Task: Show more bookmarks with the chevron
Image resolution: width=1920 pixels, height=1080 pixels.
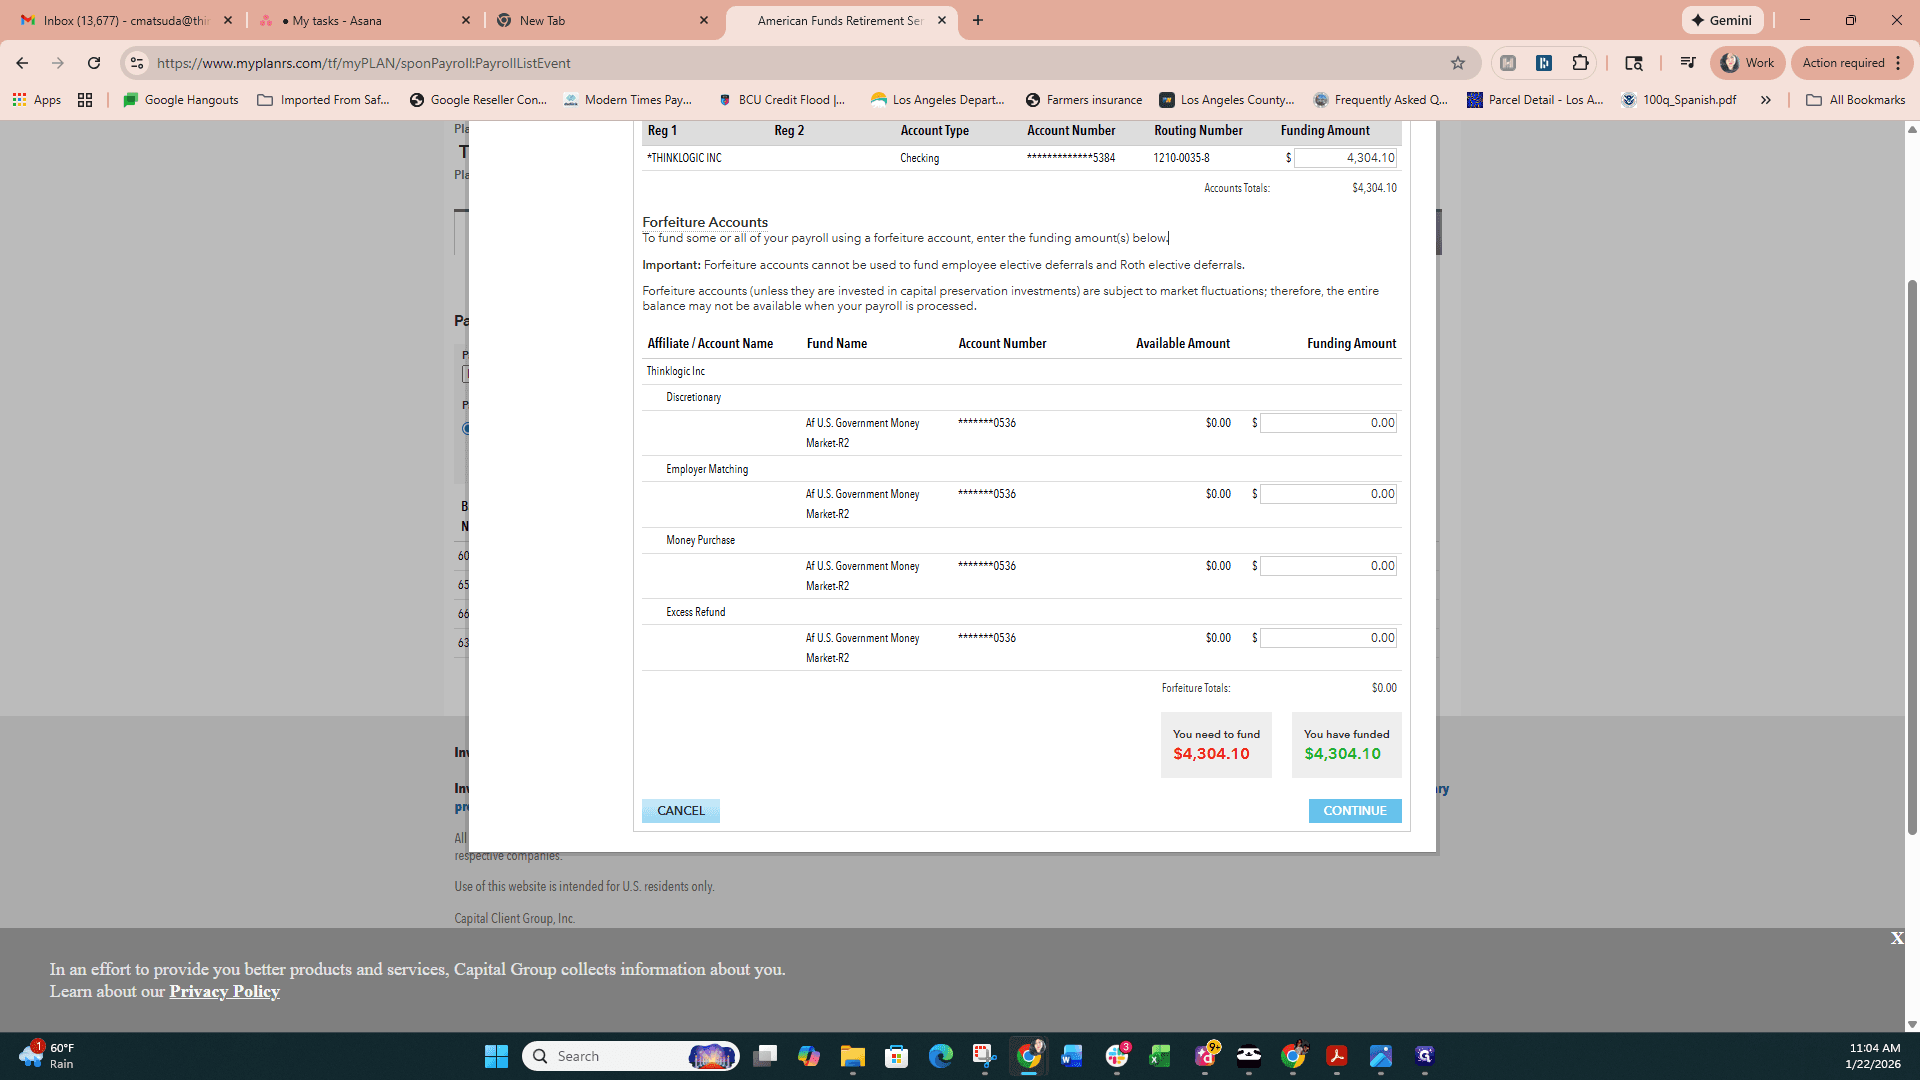Action: (1766, 100)
